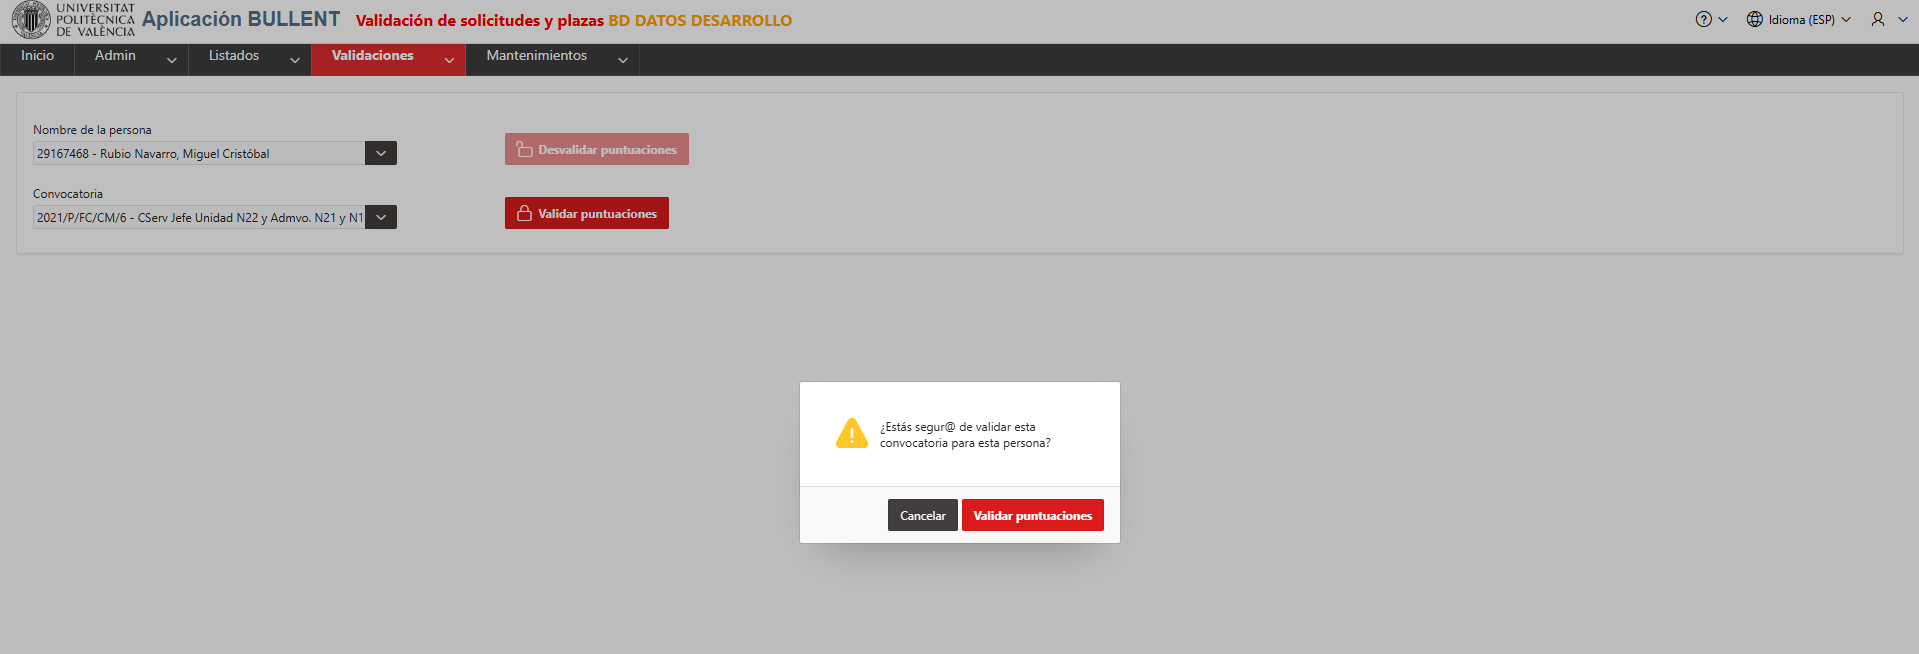Expand the Admin menu chevron

coord(172,60)
